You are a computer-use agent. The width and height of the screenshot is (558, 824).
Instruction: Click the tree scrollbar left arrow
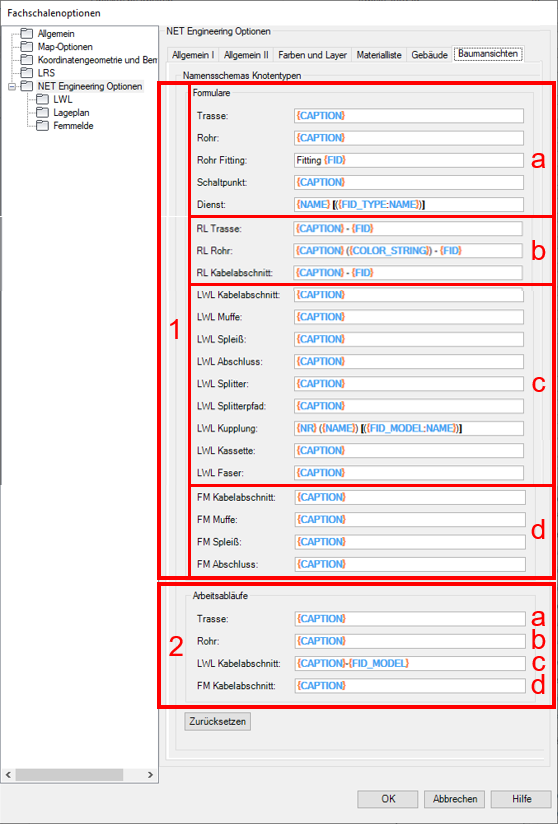tap(8, 775)
